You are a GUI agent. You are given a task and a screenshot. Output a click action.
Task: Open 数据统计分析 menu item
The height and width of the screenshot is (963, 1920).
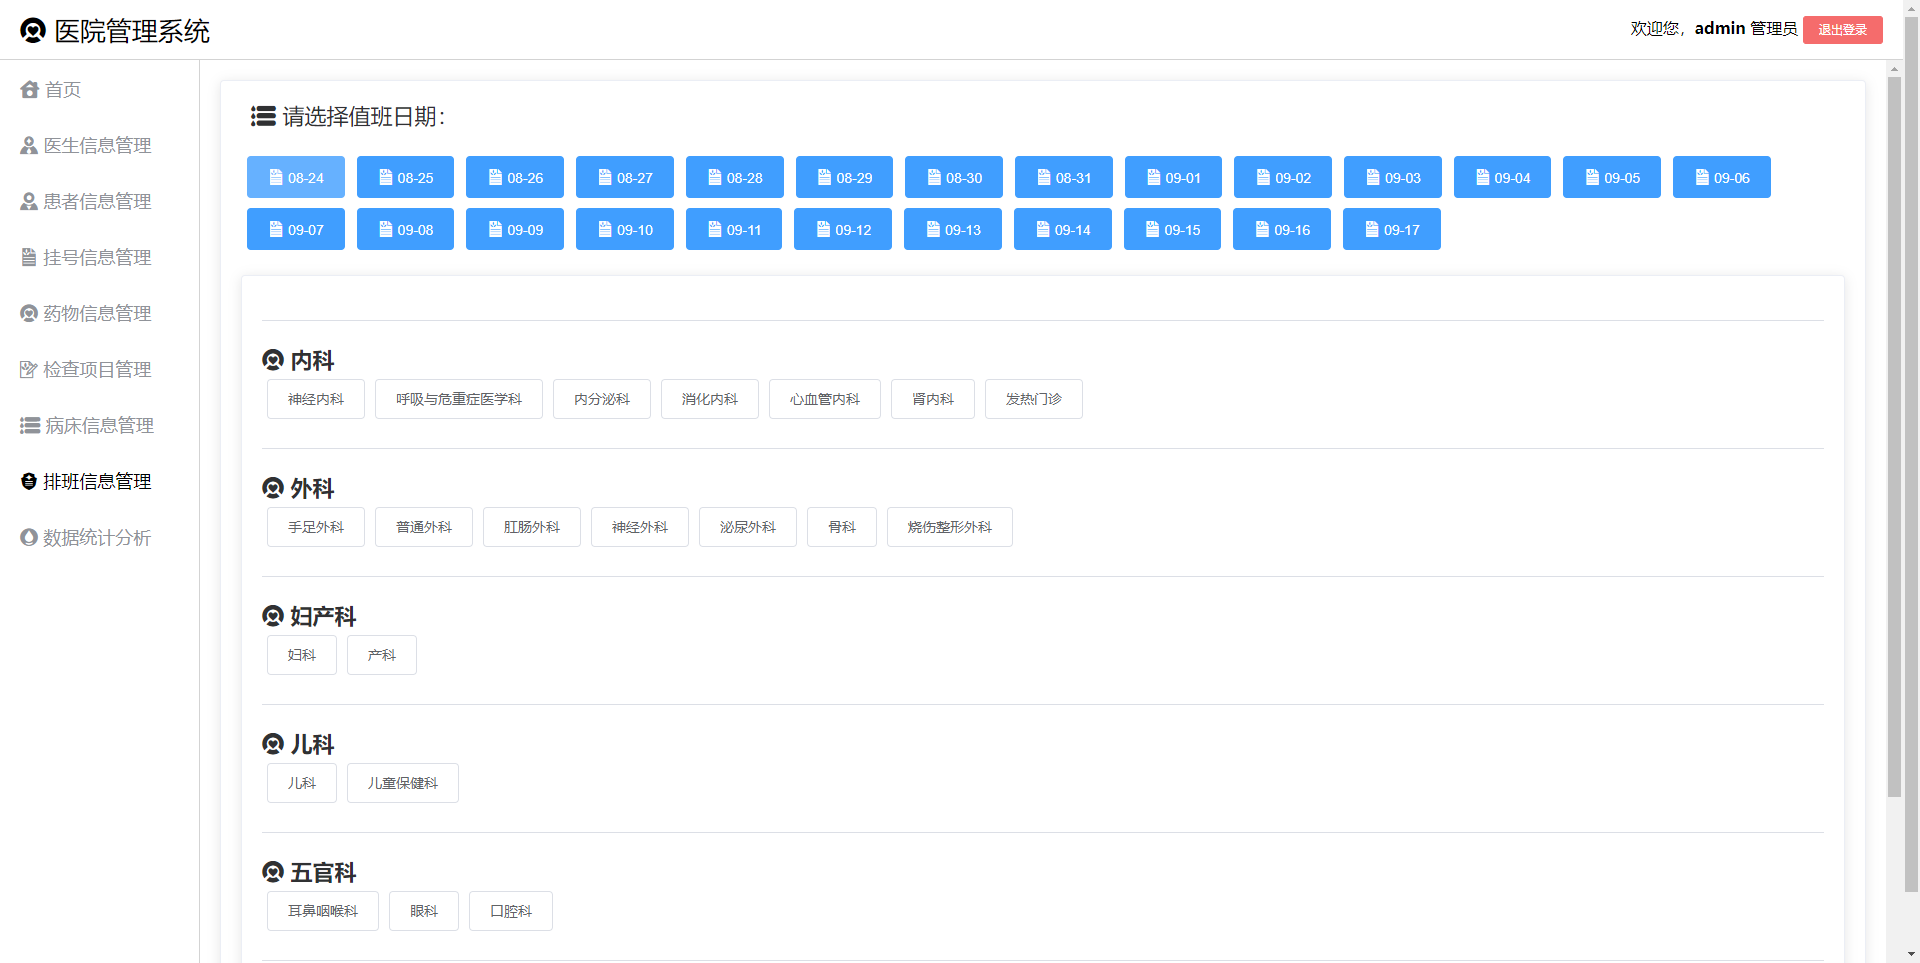(x=99, y=538)
